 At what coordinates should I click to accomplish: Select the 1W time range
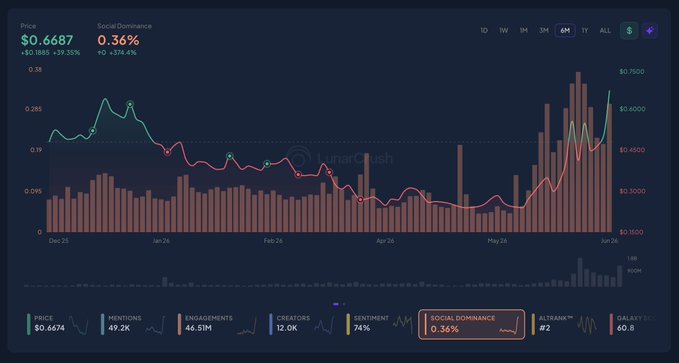coord(503,31)
